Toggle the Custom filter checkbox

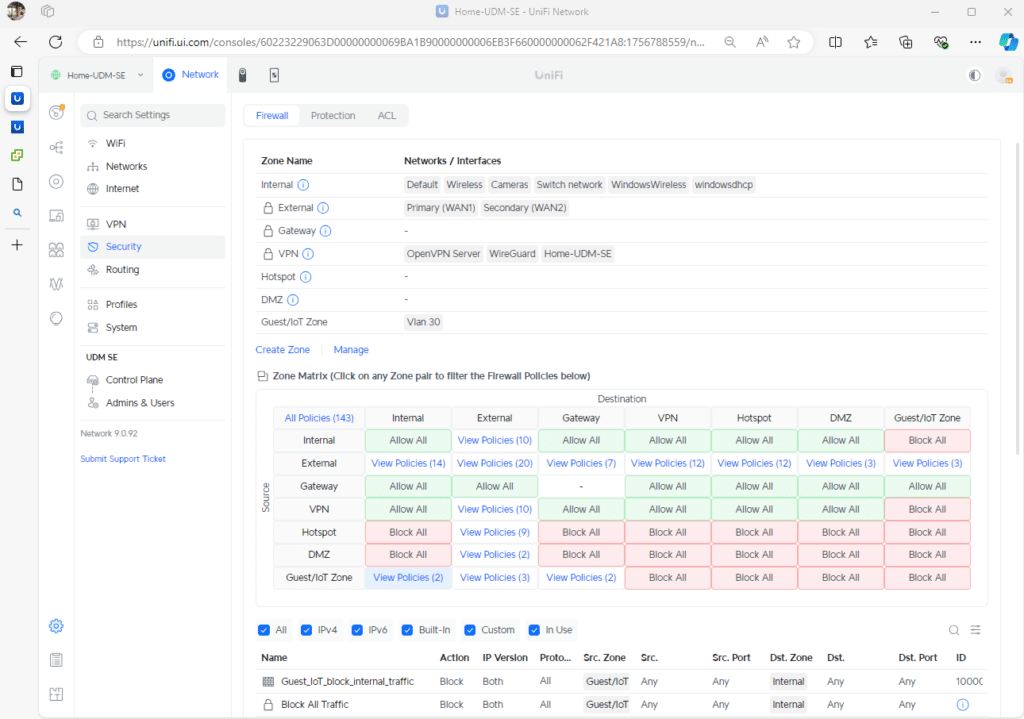(470, 630)
